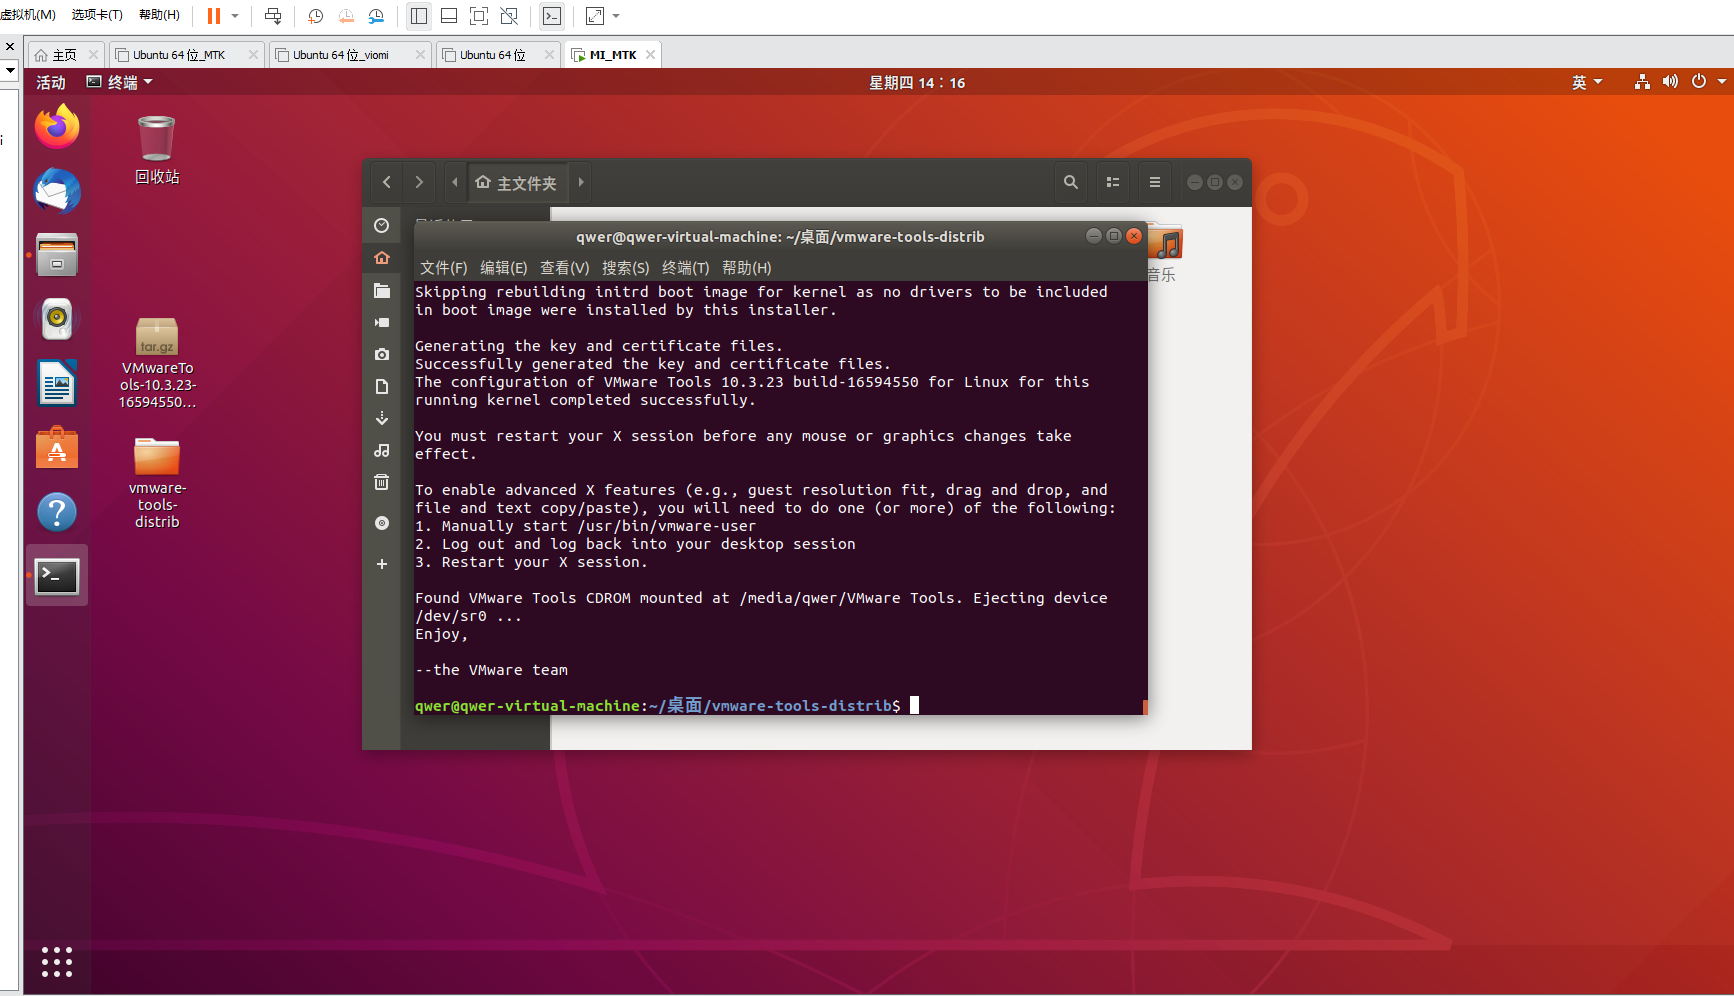Select Recent in Files sidebar
The image size is (1734, 996).
click(x=381, y=226)
